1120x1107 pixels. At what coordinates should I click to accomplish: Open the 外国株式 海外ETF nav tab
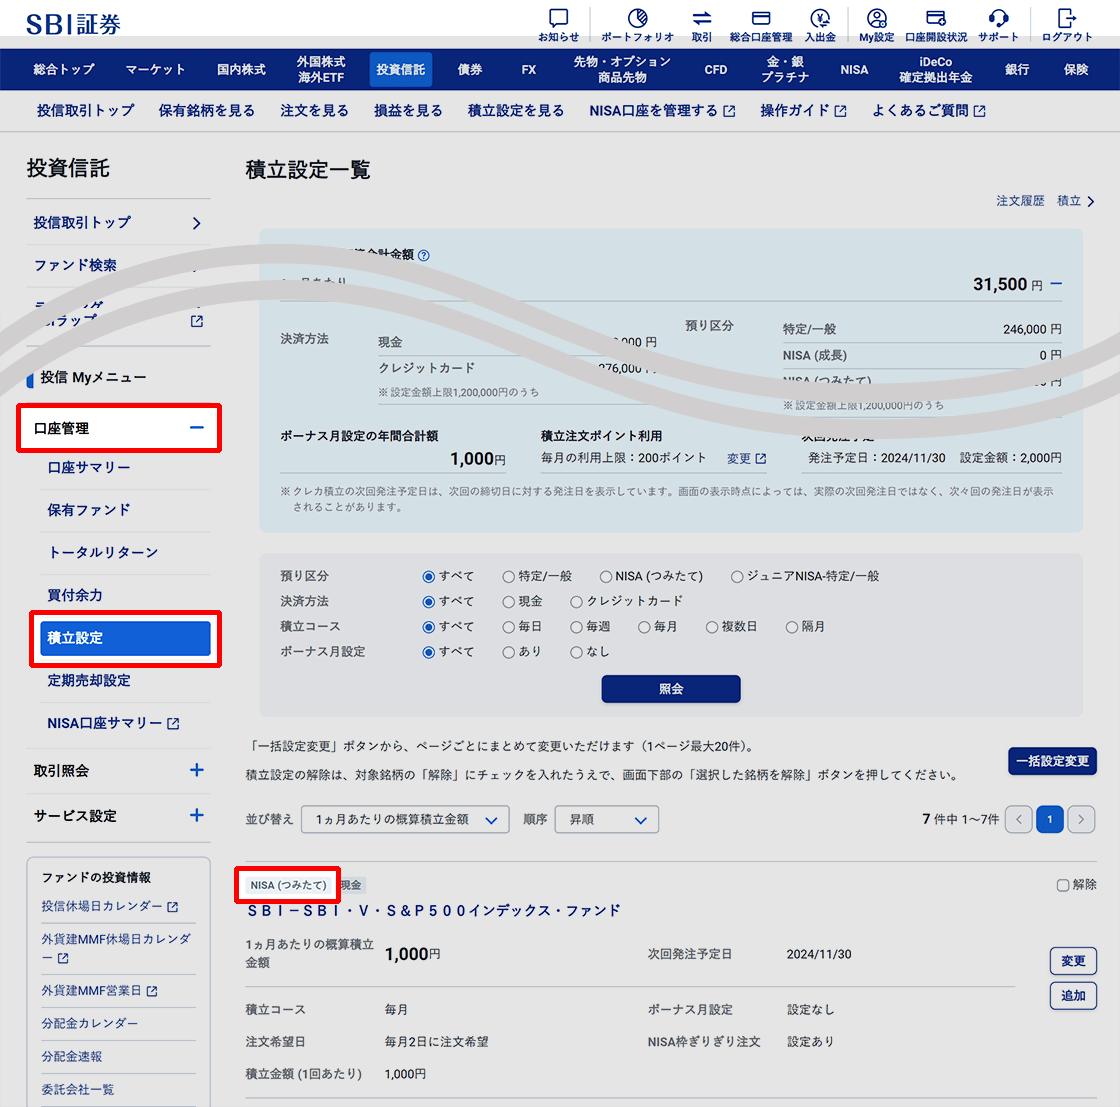click(x=321, y=69)
